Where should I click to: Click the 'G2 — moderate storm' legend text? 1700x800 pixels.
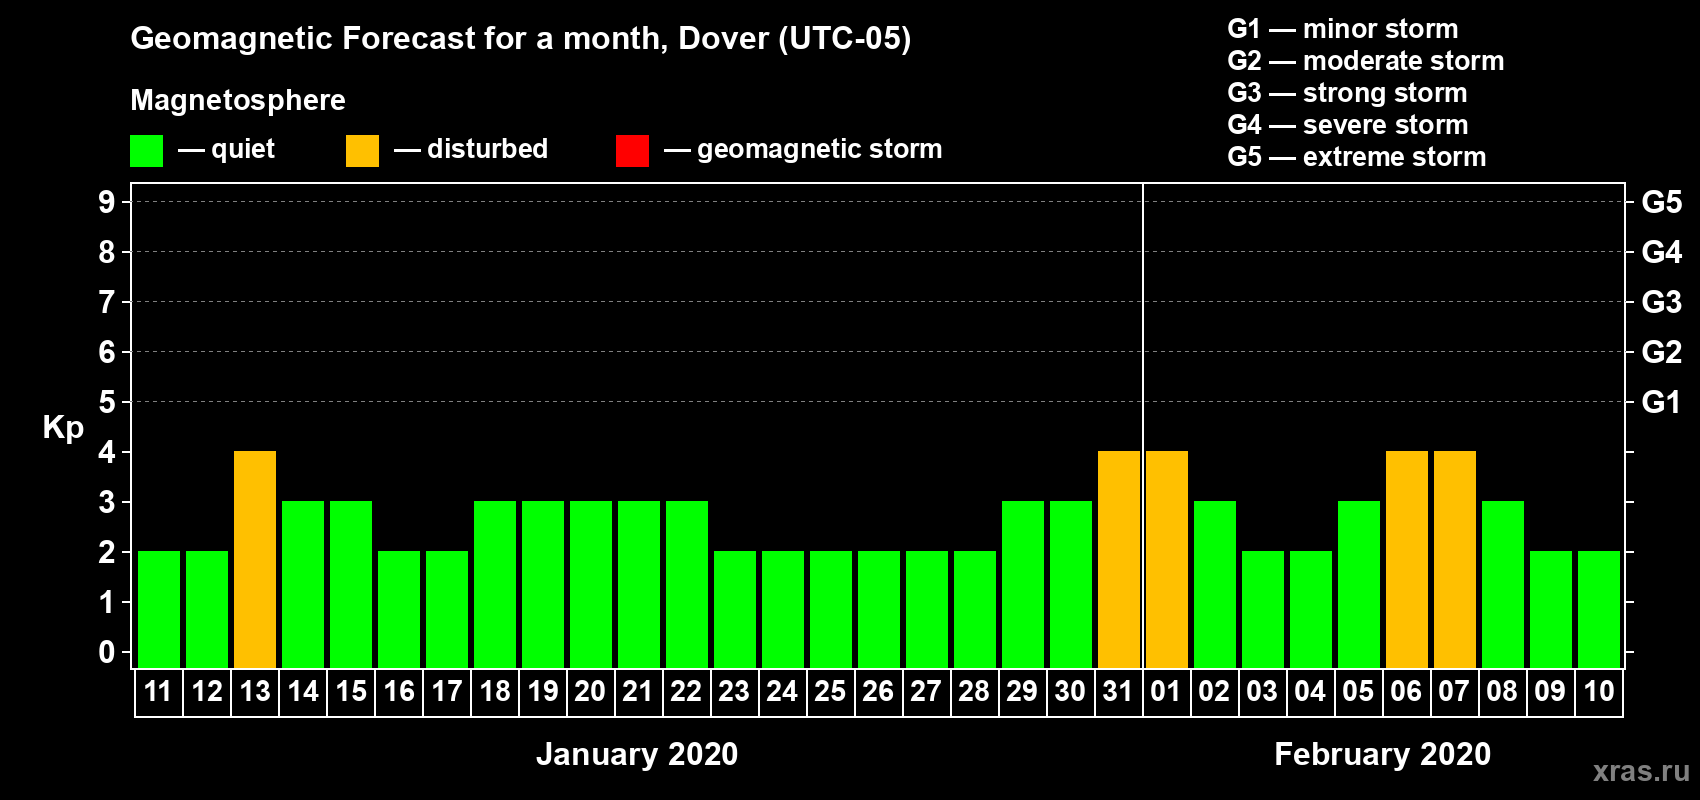(x=1366, y=61)
